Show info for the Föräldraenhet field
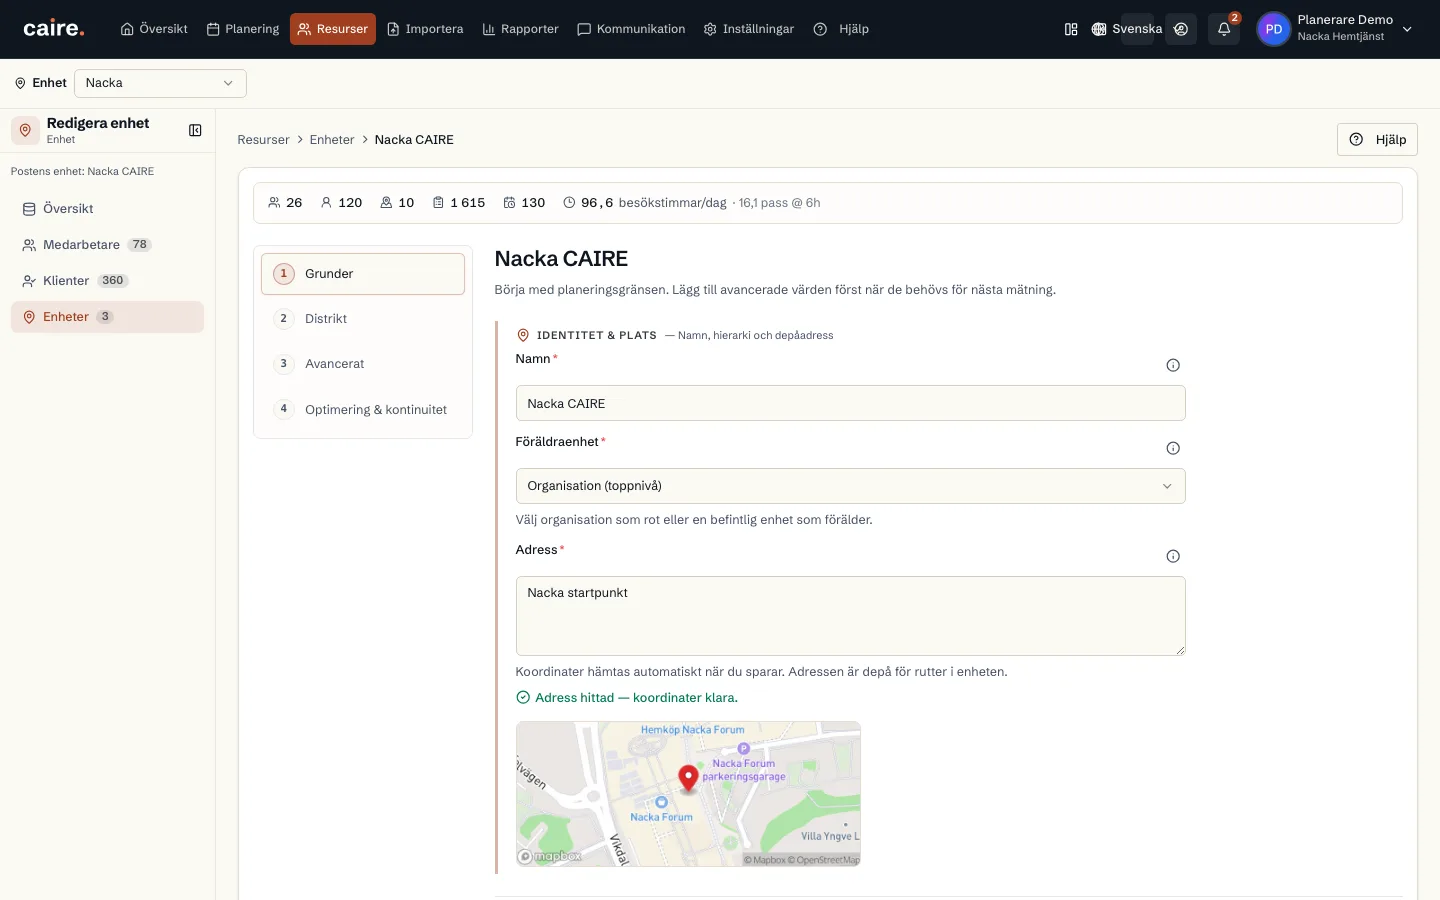This screenshot has height=900, width=1440. tap(1173, 448)
